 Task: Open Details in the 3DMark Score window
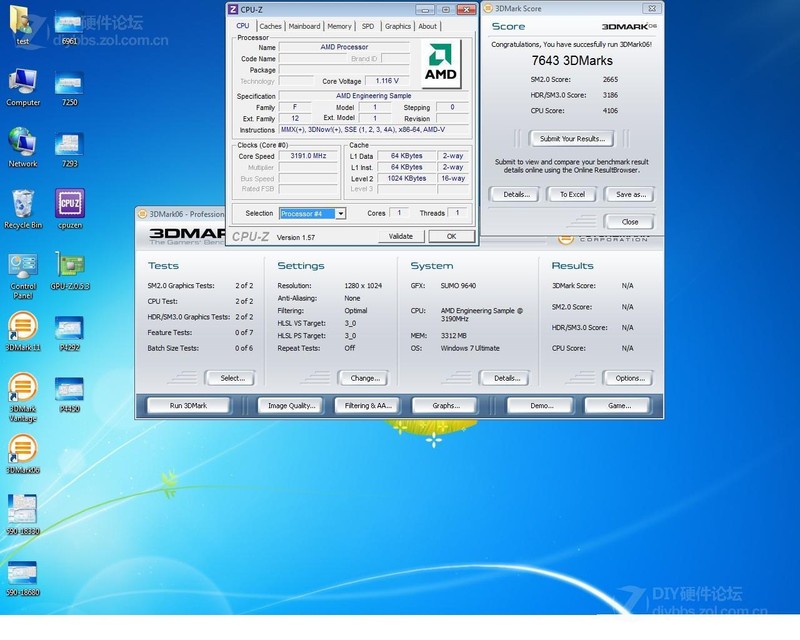tap(516, 194)
